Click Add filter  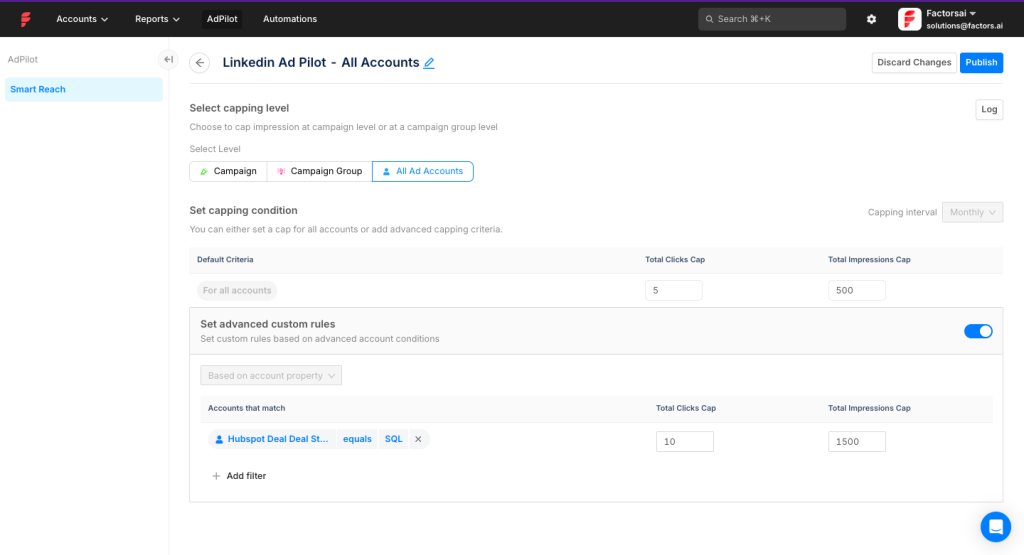point(239,476)
